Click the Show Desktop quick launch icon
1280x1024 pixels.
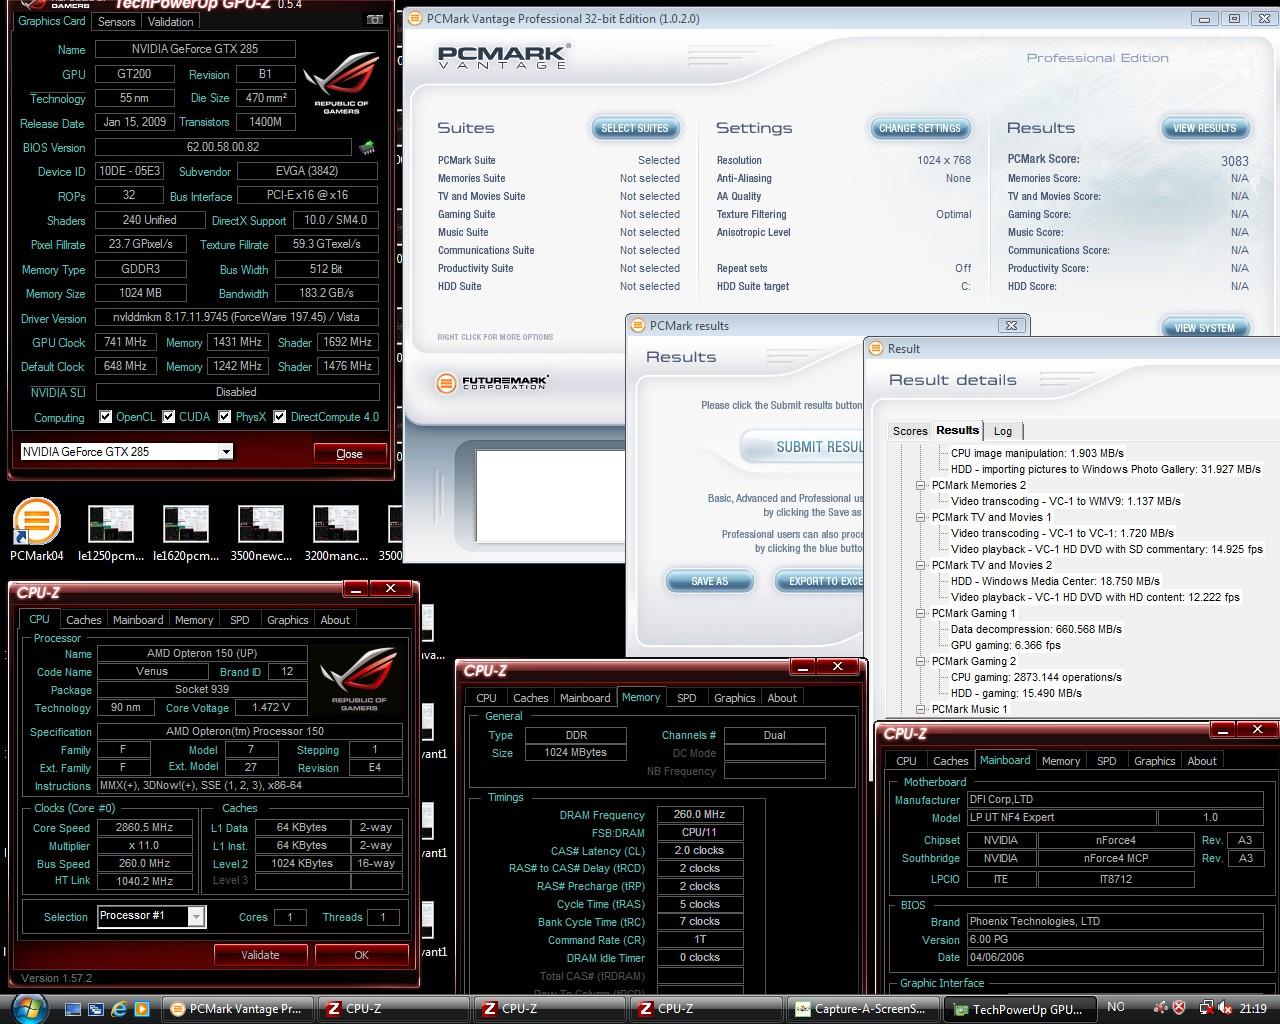click(x=73, y=1009)
